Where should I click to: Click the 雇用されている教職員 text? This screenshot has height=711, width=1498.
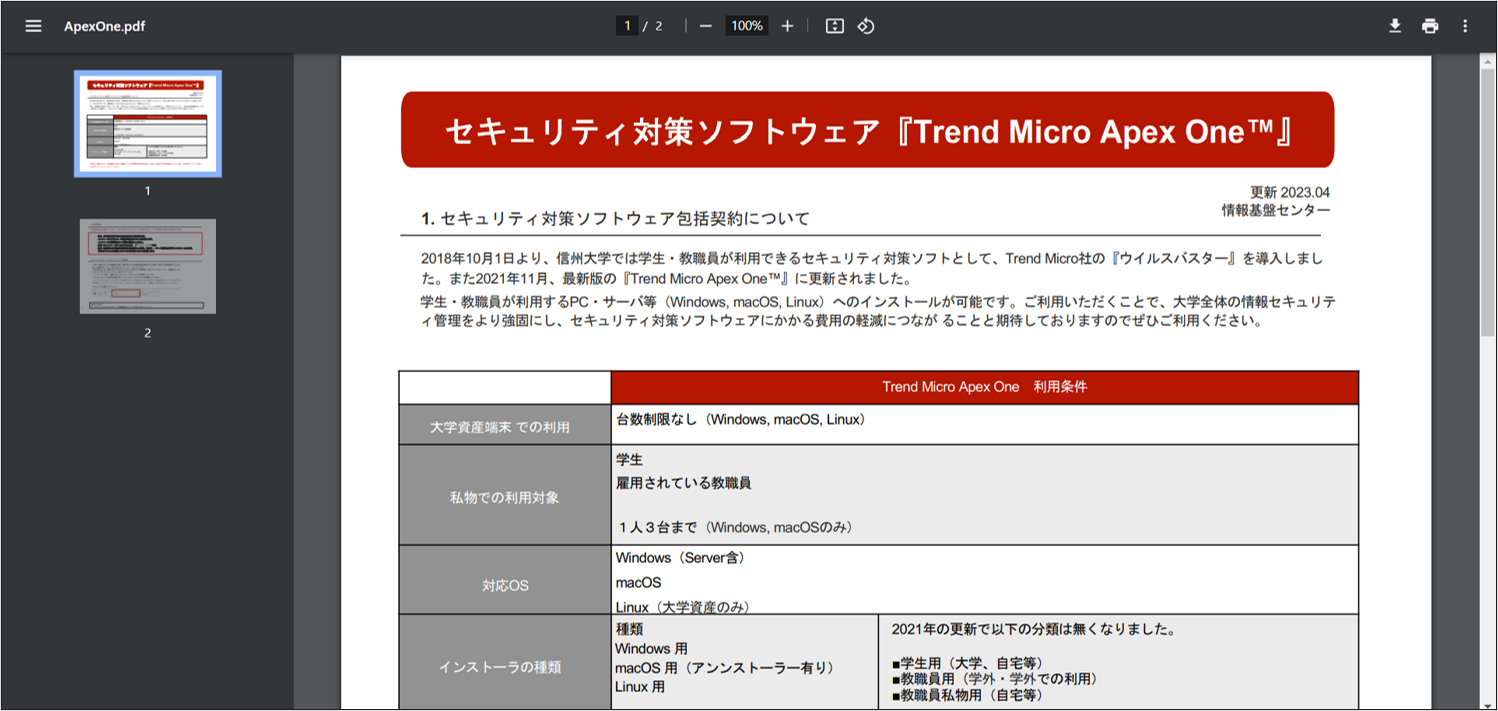tap(683, 483)
